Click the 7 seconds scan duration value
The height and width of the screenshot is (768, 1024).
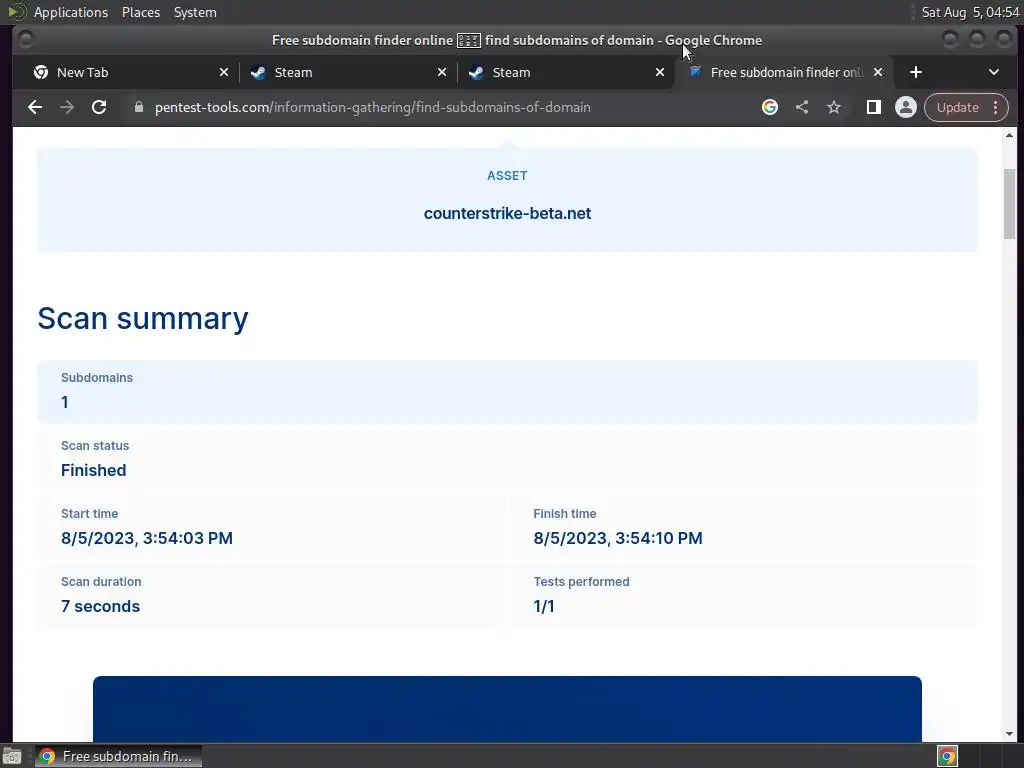click(101, 606)
